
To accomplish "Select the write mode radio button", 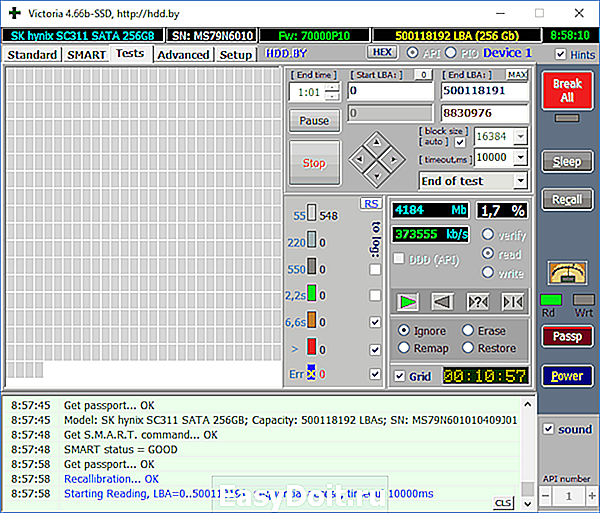I will (x=488, y=272).
